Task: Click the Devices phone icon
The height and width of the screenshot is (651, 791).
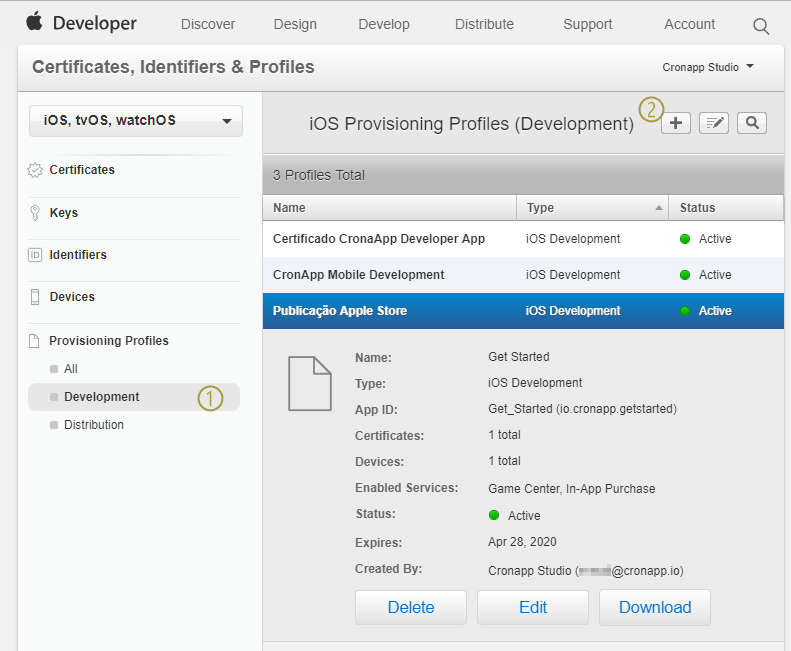Action: [x=35, y=297]
